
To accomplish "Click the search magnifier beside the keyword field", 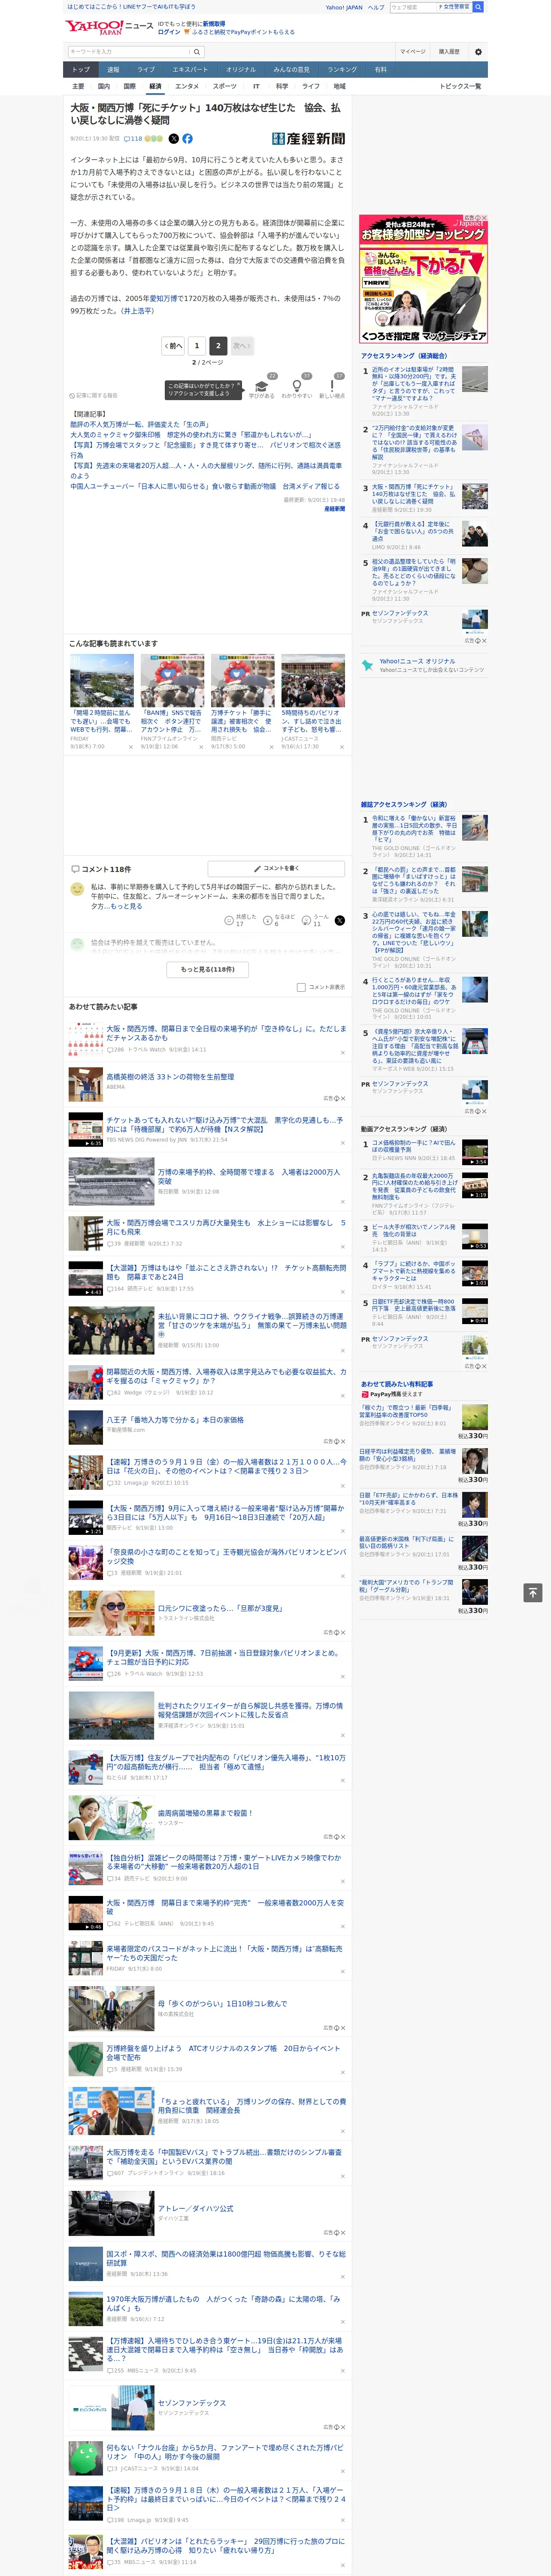I will [197, 52].
